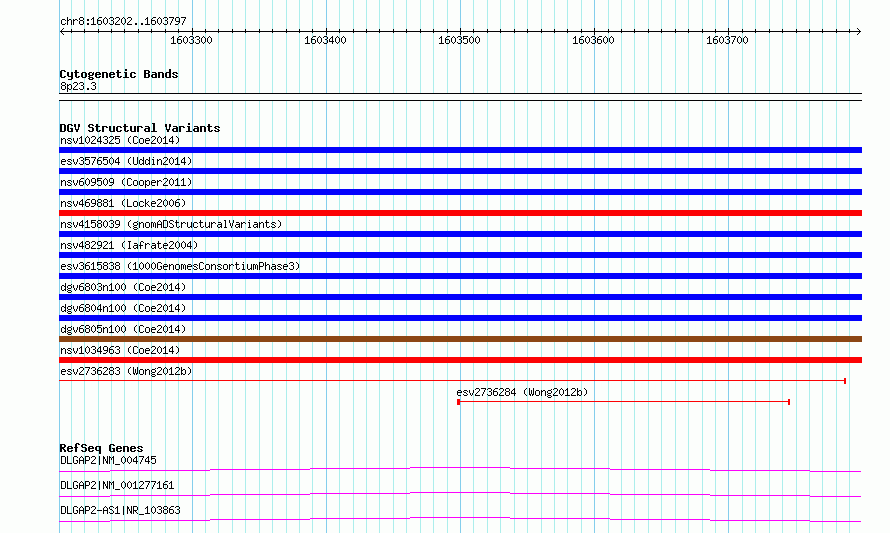Viewport: 890px width, 533px height.
Task: Open the DLGAP2|NM_004745 gene label
Action: point(108,460)
